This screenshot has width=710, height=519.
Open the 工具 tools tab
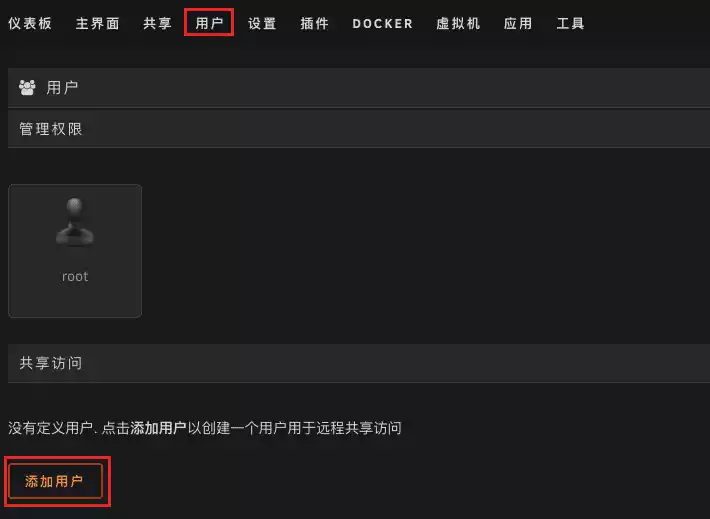click(x=571, y=23)
